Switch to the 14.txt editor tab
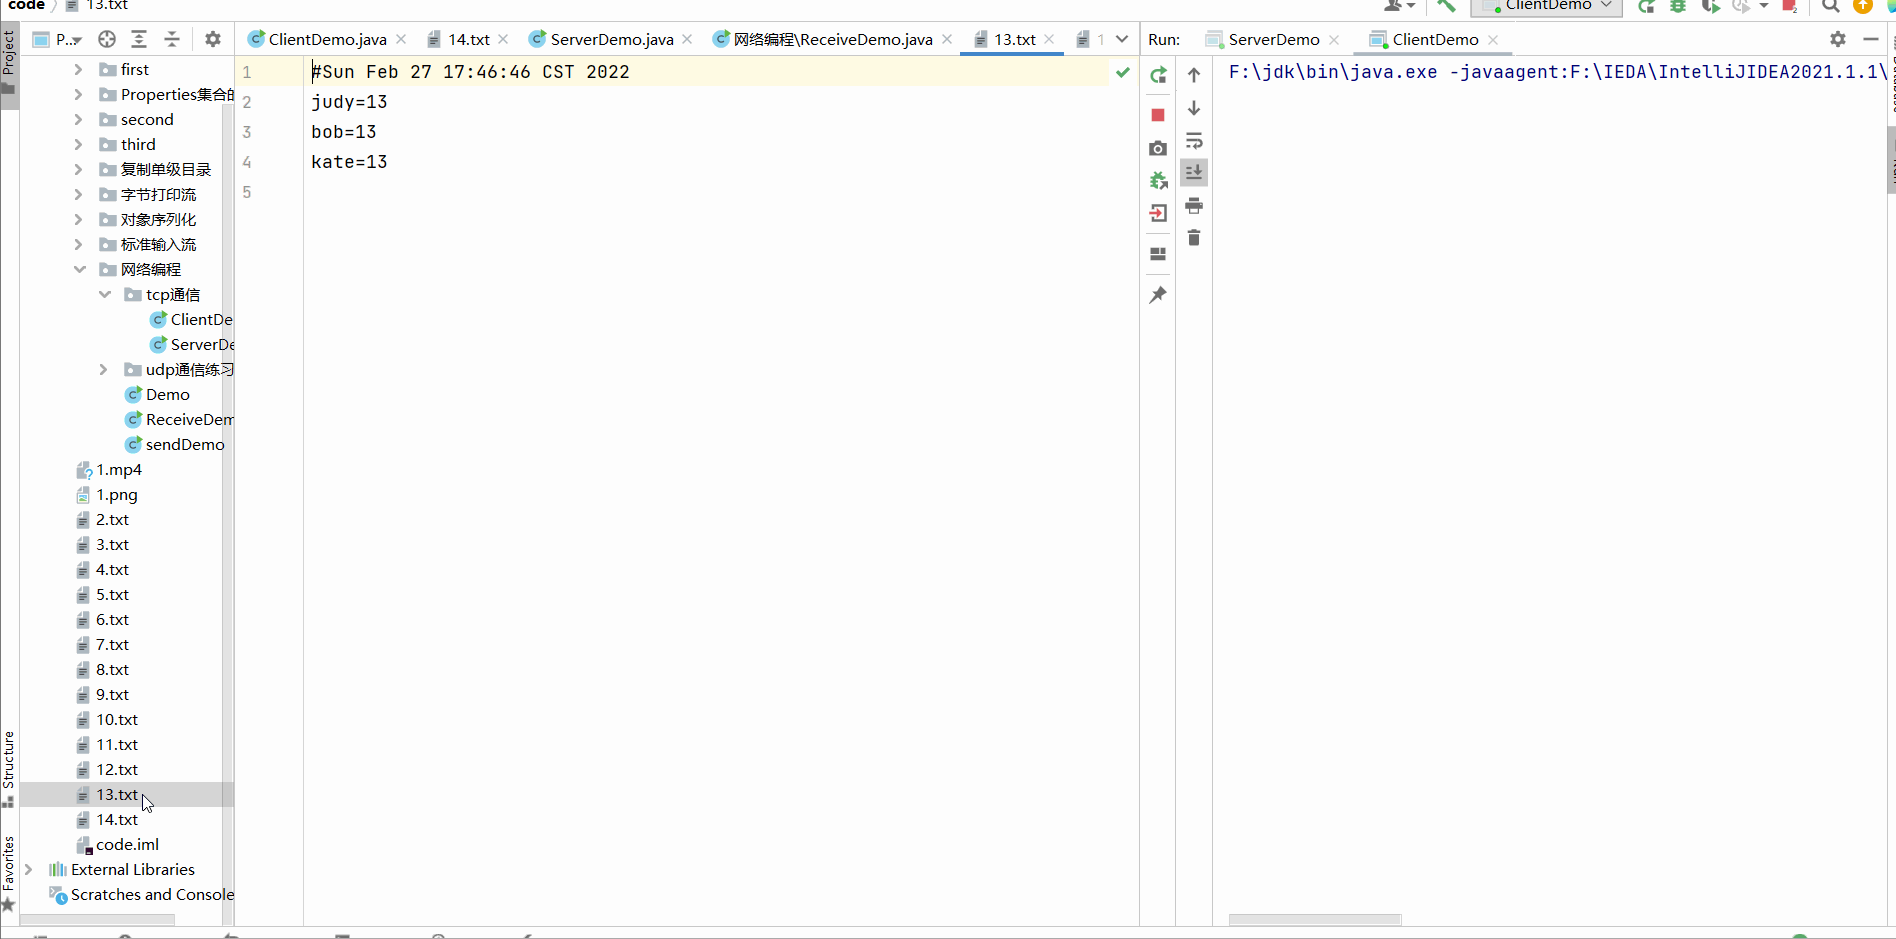 click(468, 39)
